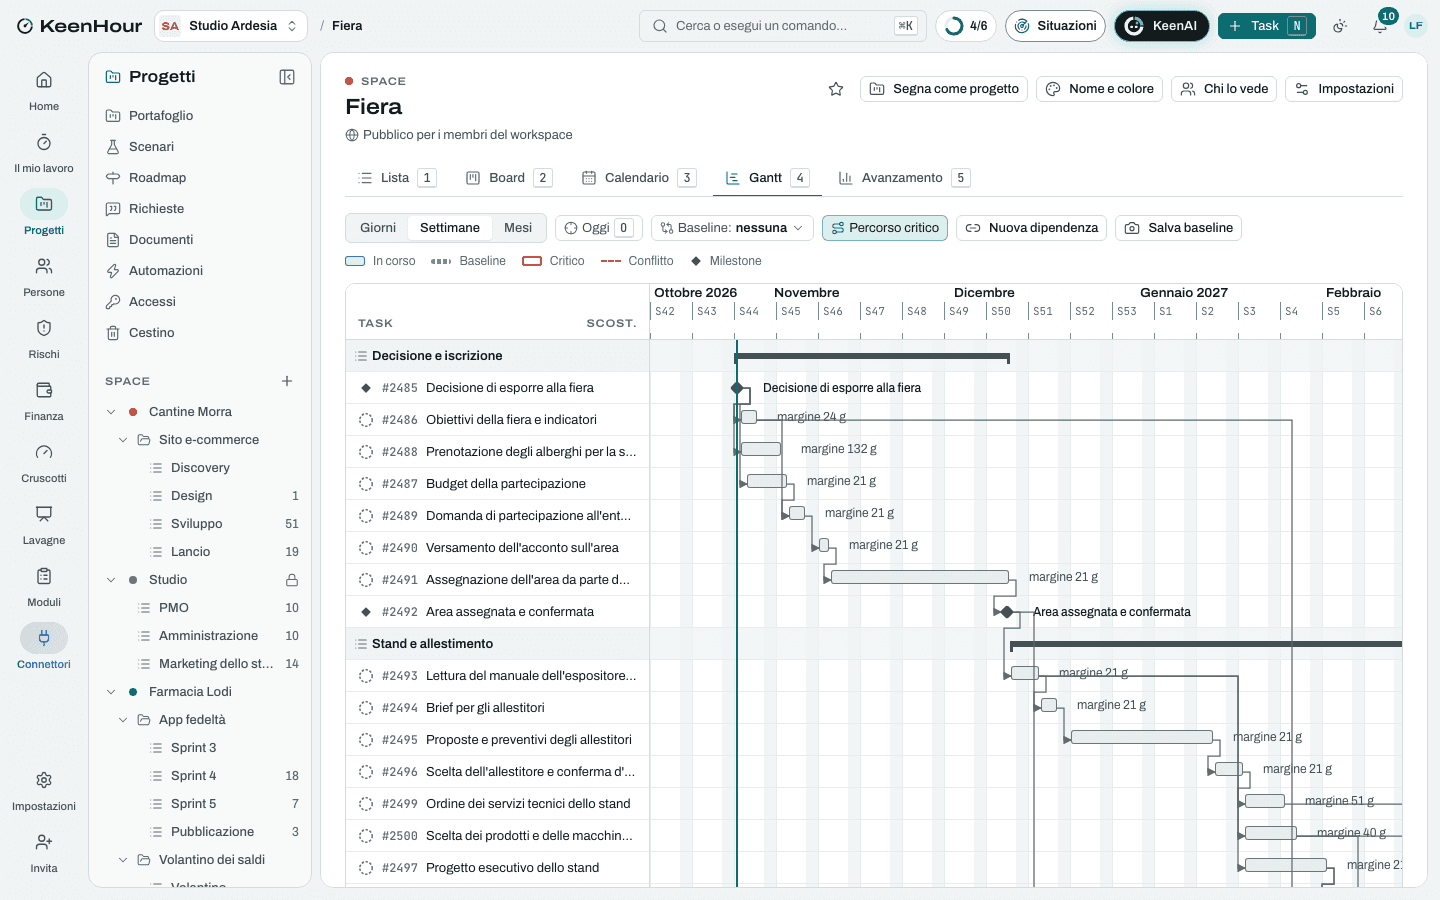Open the Studio Ardesia workspace switcher
Viewport: 1440px width, 900px height.
point(231,26)
